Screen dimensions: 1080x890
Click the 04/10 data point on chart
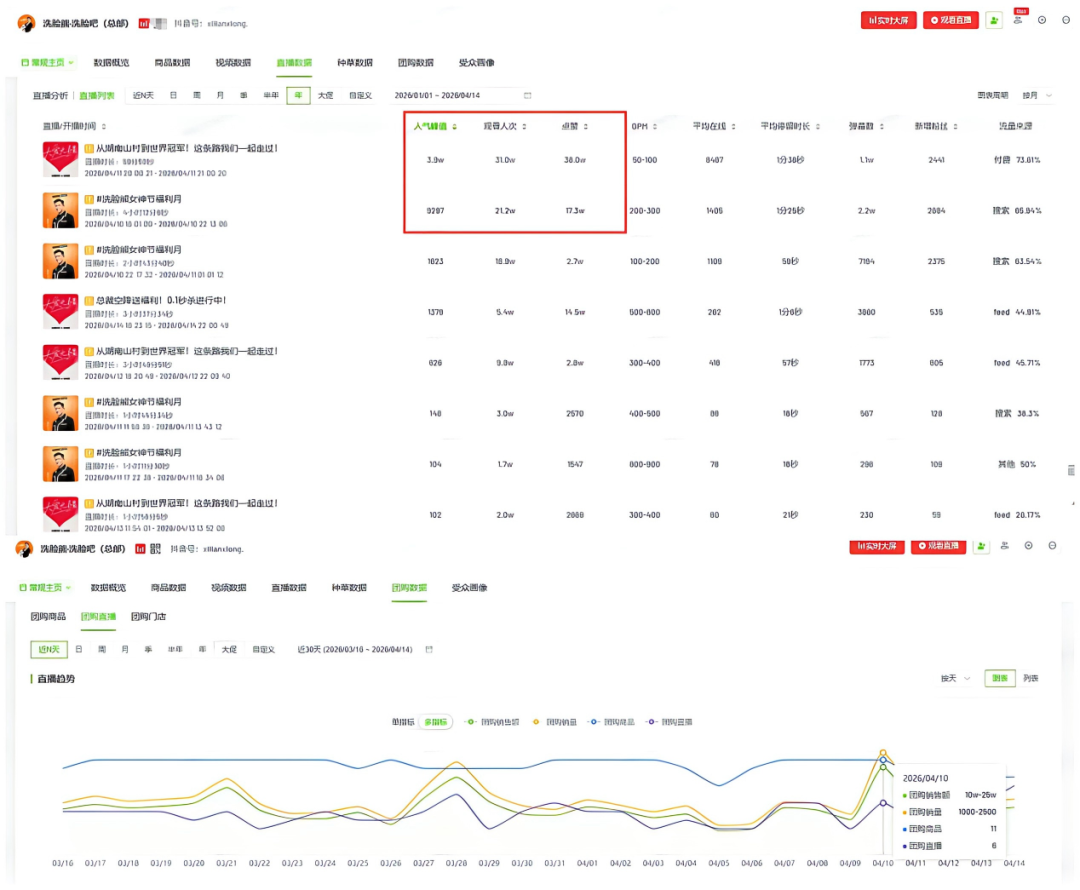883,752
